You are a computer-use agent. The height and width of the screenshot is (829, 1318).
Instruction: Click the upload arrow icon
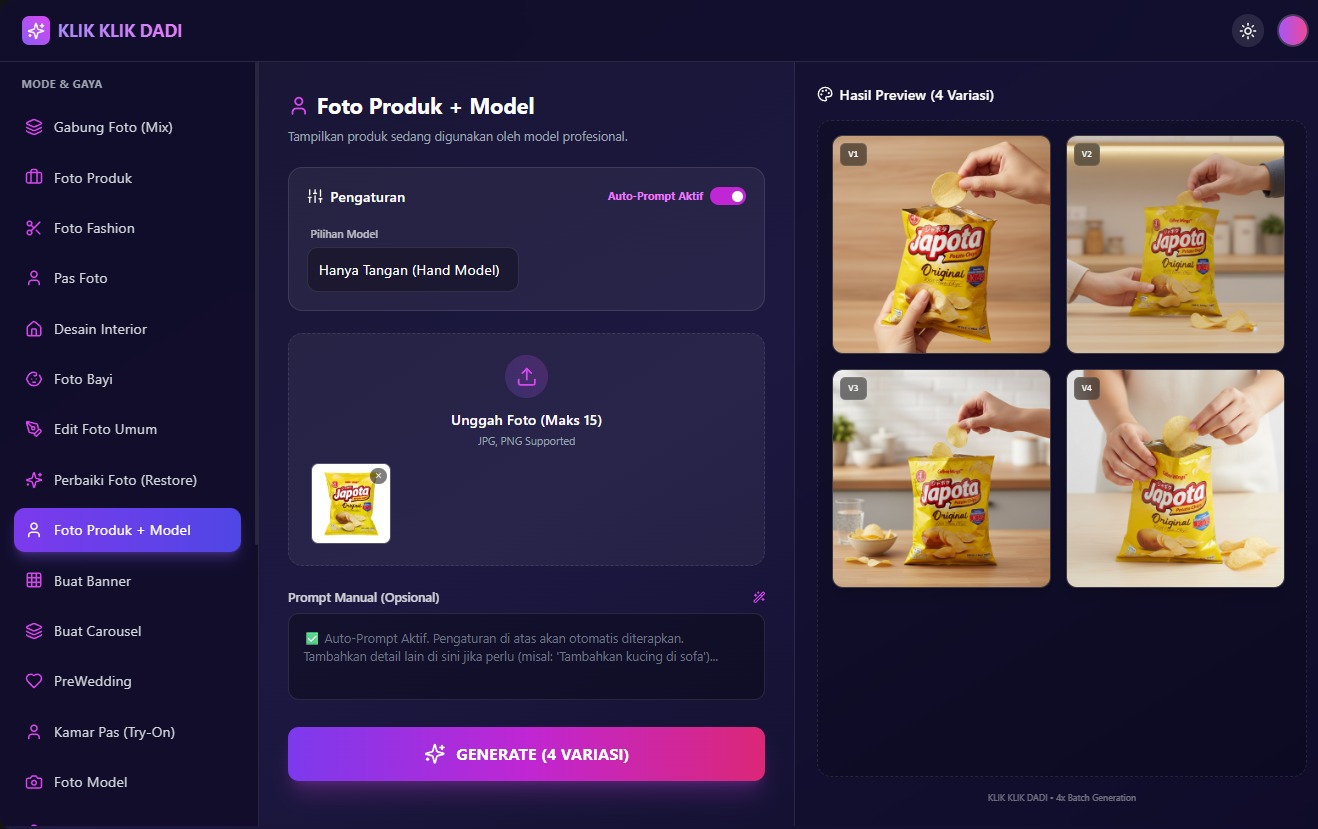[x=526, y=377]
